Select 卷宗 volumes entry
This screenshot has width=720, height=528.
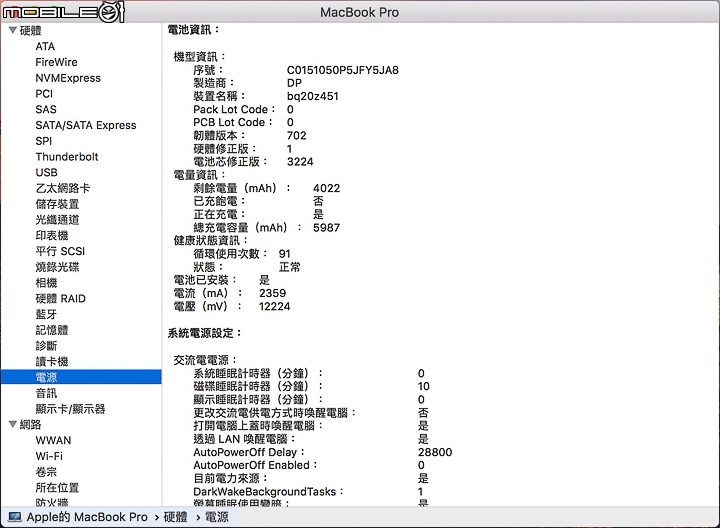point(46,472)
